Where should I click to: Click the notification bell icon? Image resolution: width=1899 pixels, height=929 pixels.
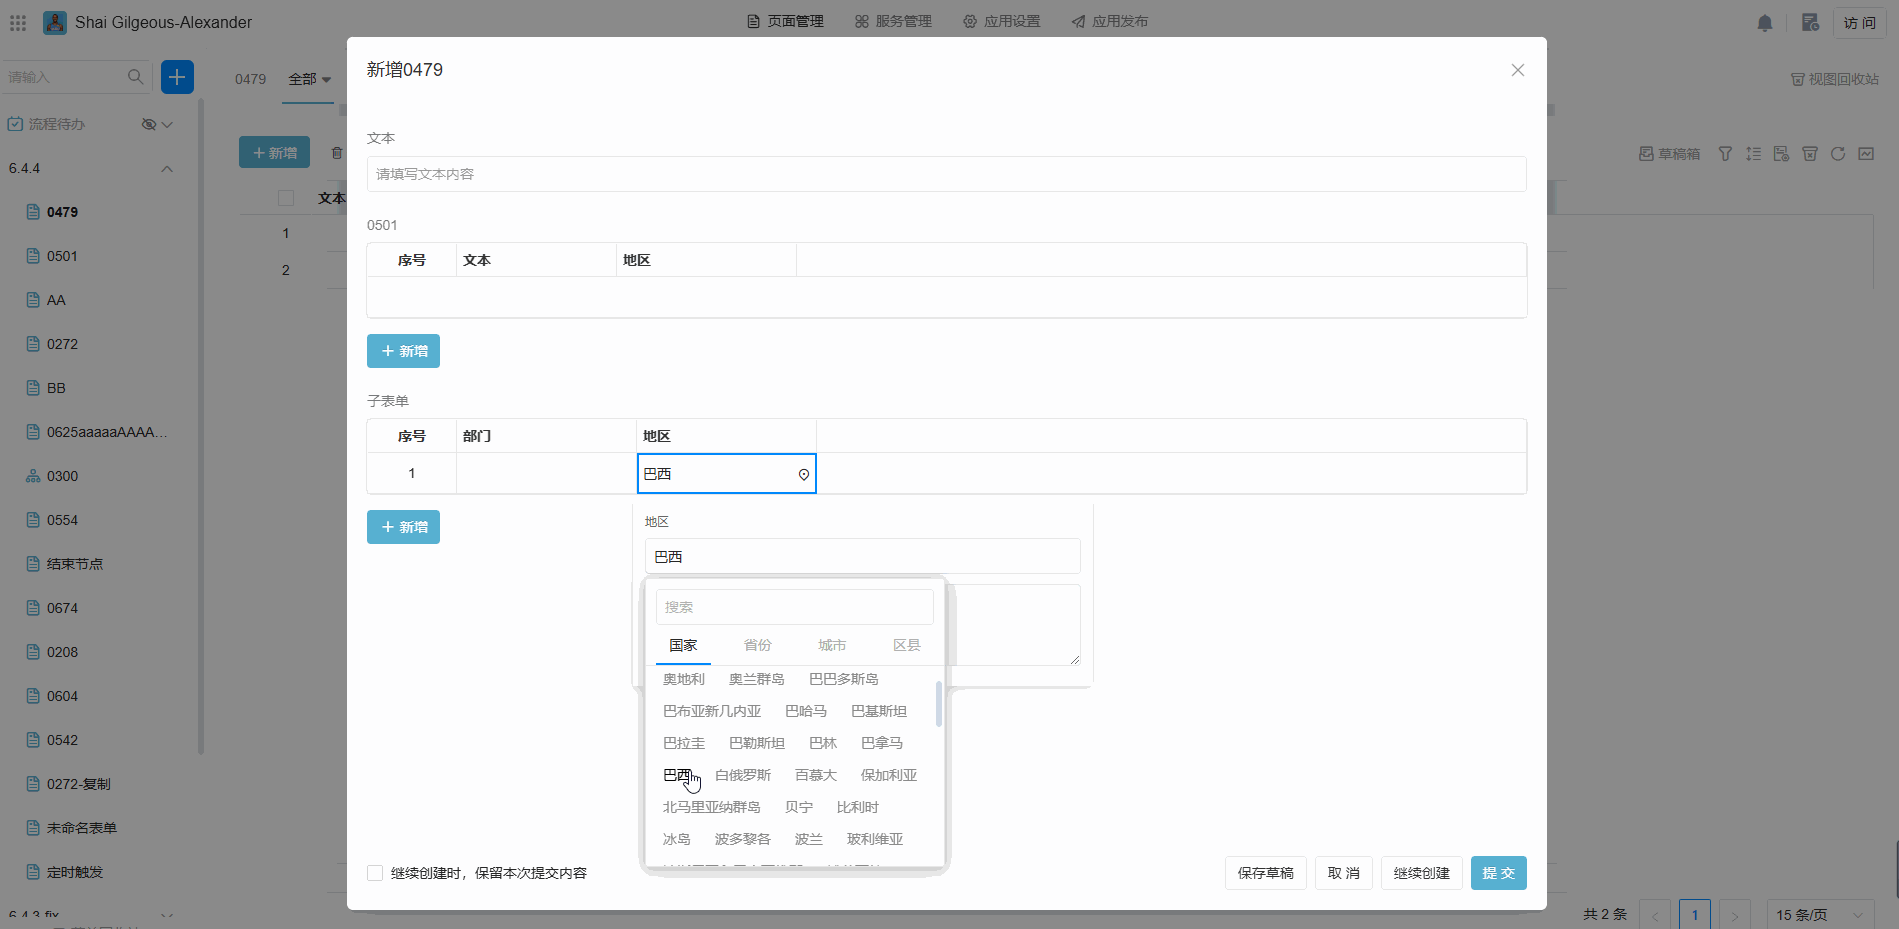tap(1765, 23)
